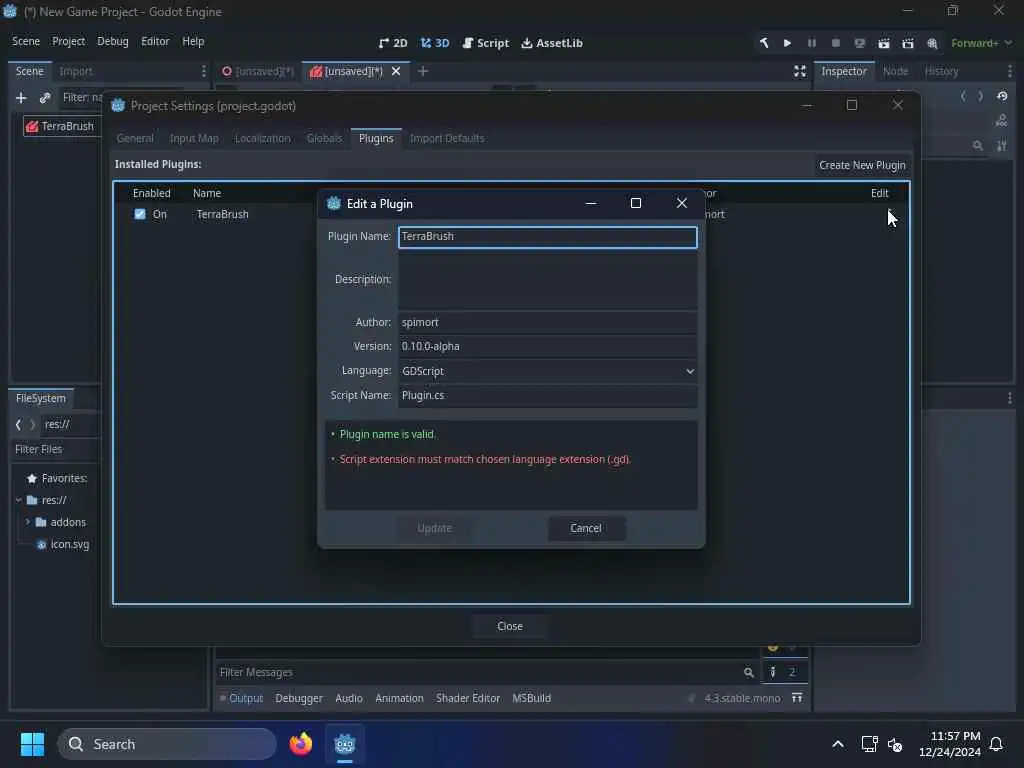The image size is (1024, 768).
Task: Open Scene dock options menu
Action: point(204,71)
